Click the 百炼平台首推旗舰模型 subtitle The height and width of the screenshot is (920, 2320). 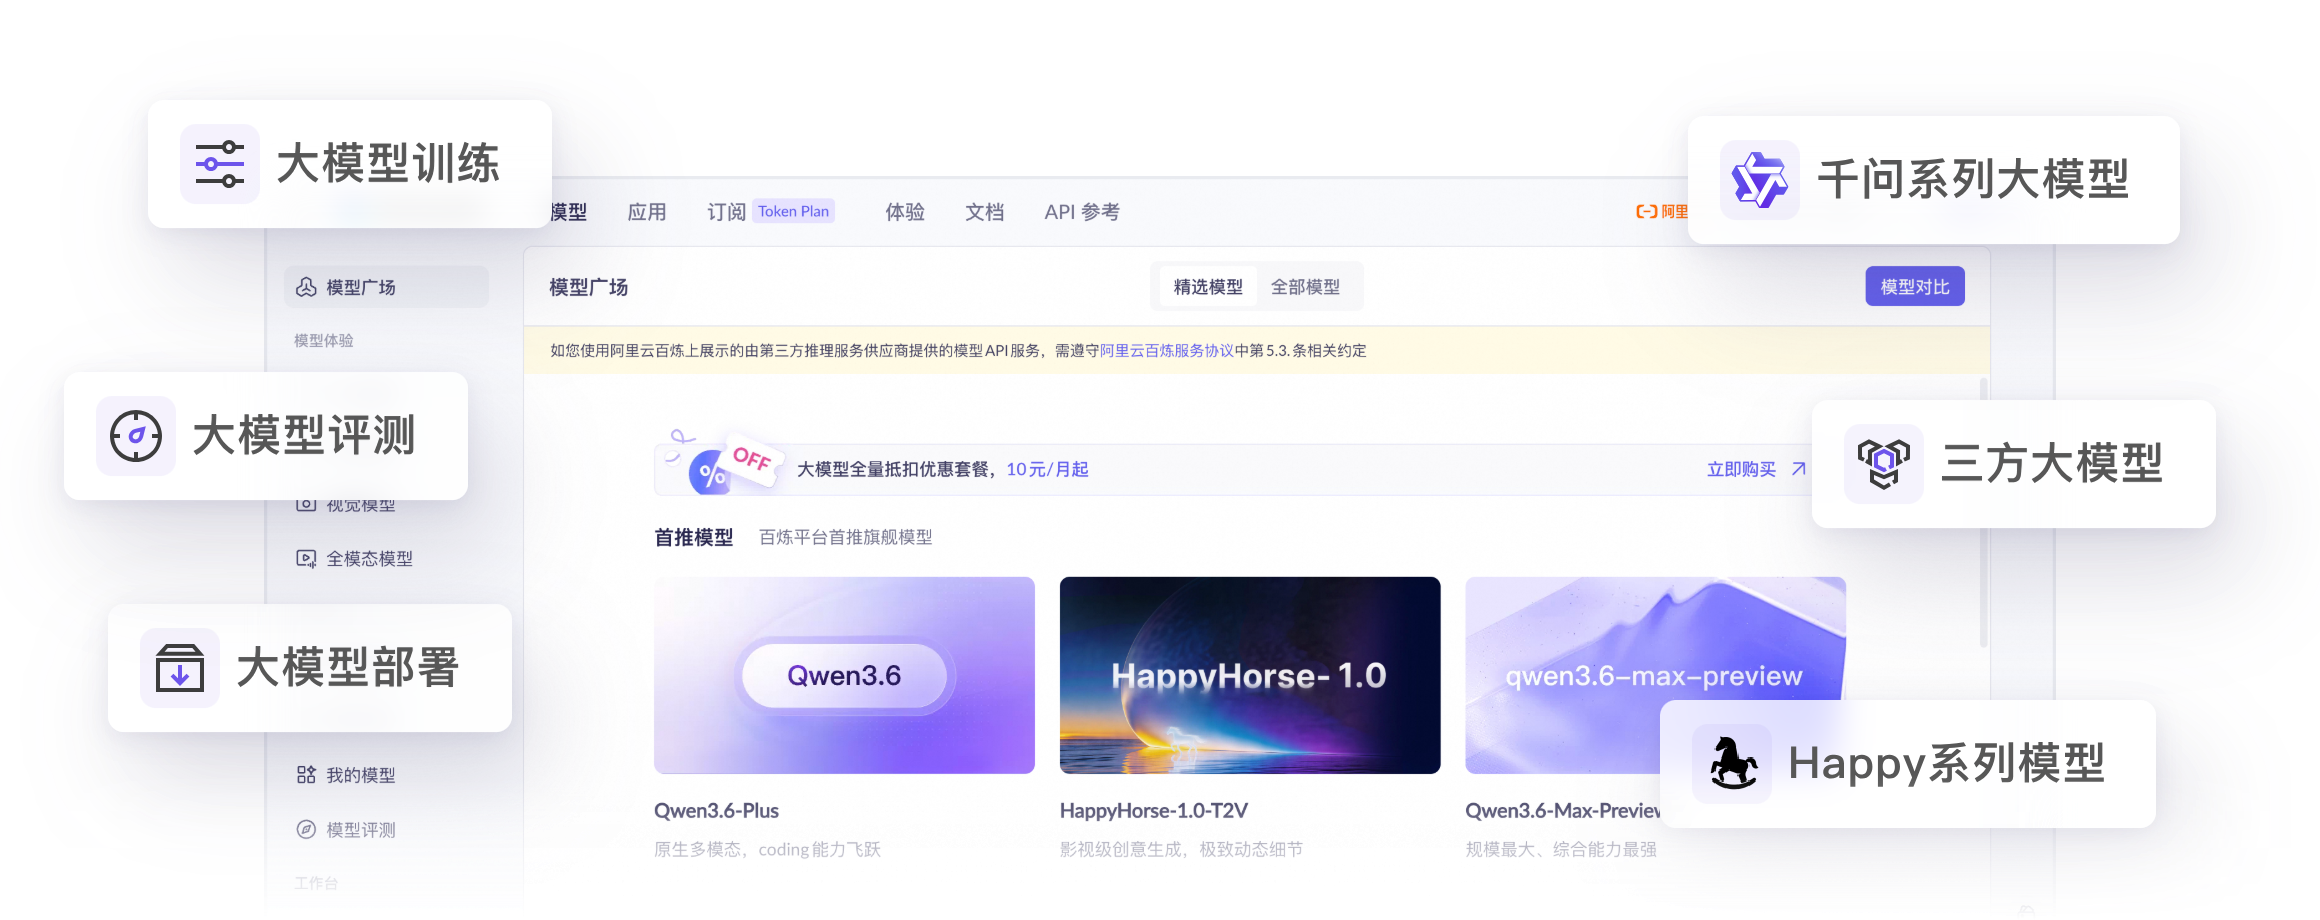(846, 538)
